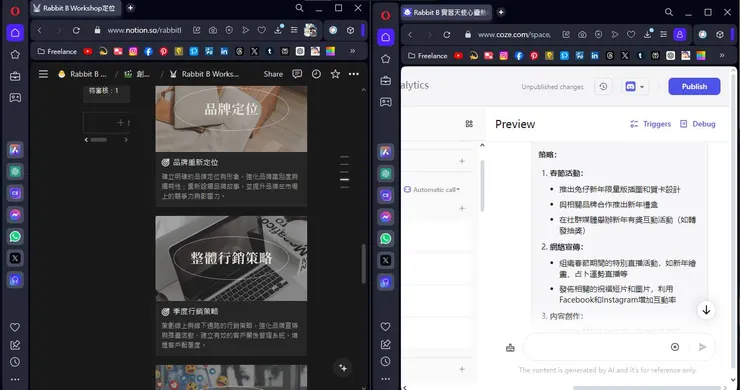This screenshot has height=390, width=740.
Task: Expand bookmarks overflow chevron in right window
Action: pos(722,55)
